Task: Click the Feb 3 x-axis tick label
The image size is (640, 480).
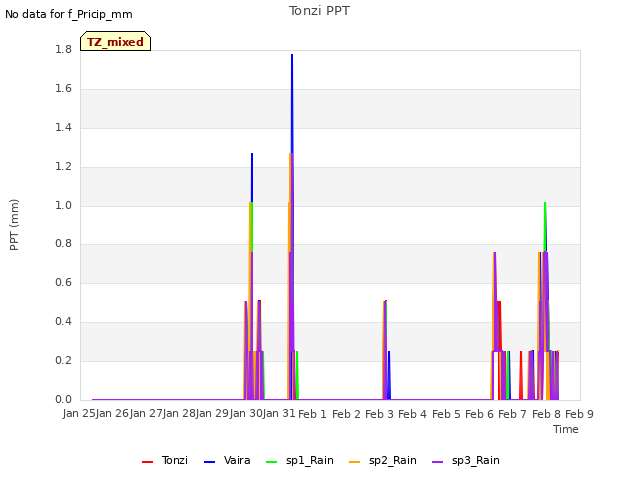Action: click(379, 414)
